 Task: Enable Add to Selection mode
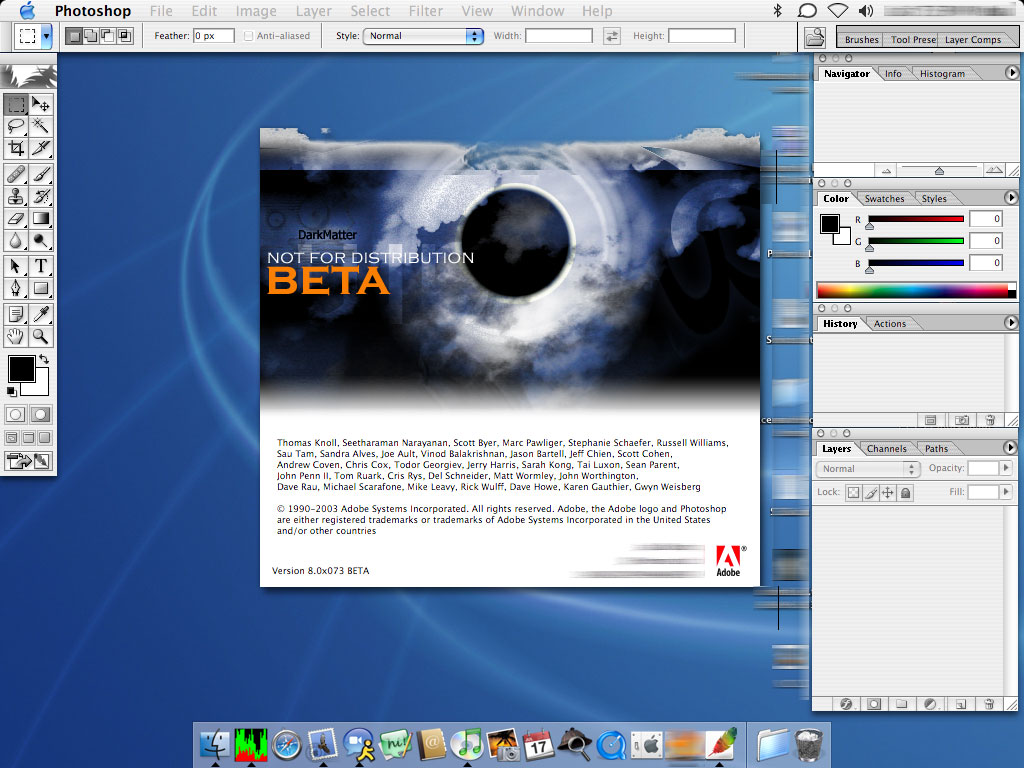coord(91,36)
